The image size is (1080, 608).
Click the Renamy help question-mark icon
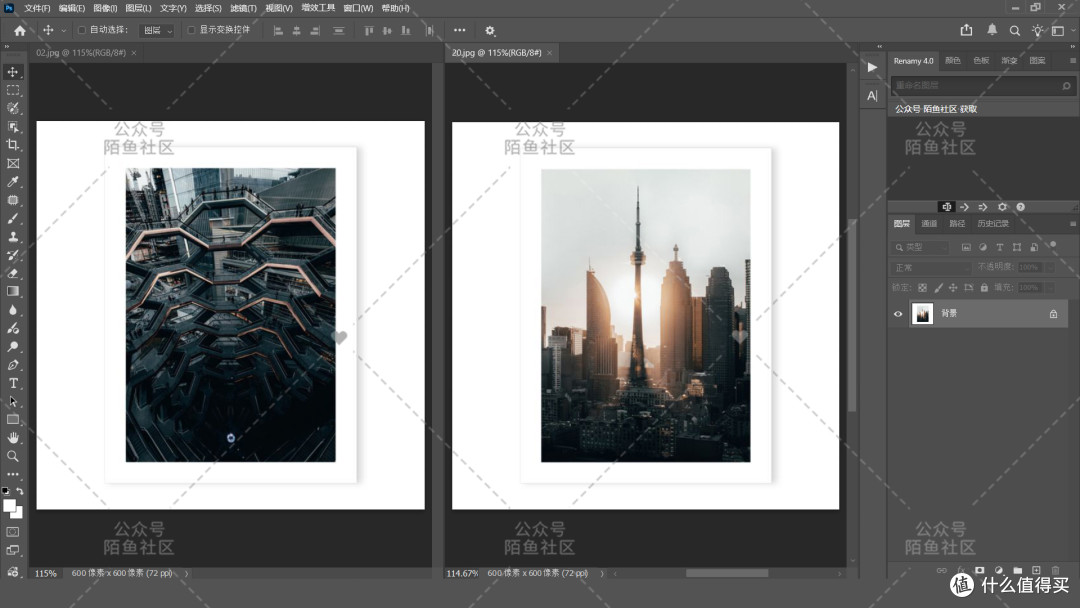(x=1021, y=207)
